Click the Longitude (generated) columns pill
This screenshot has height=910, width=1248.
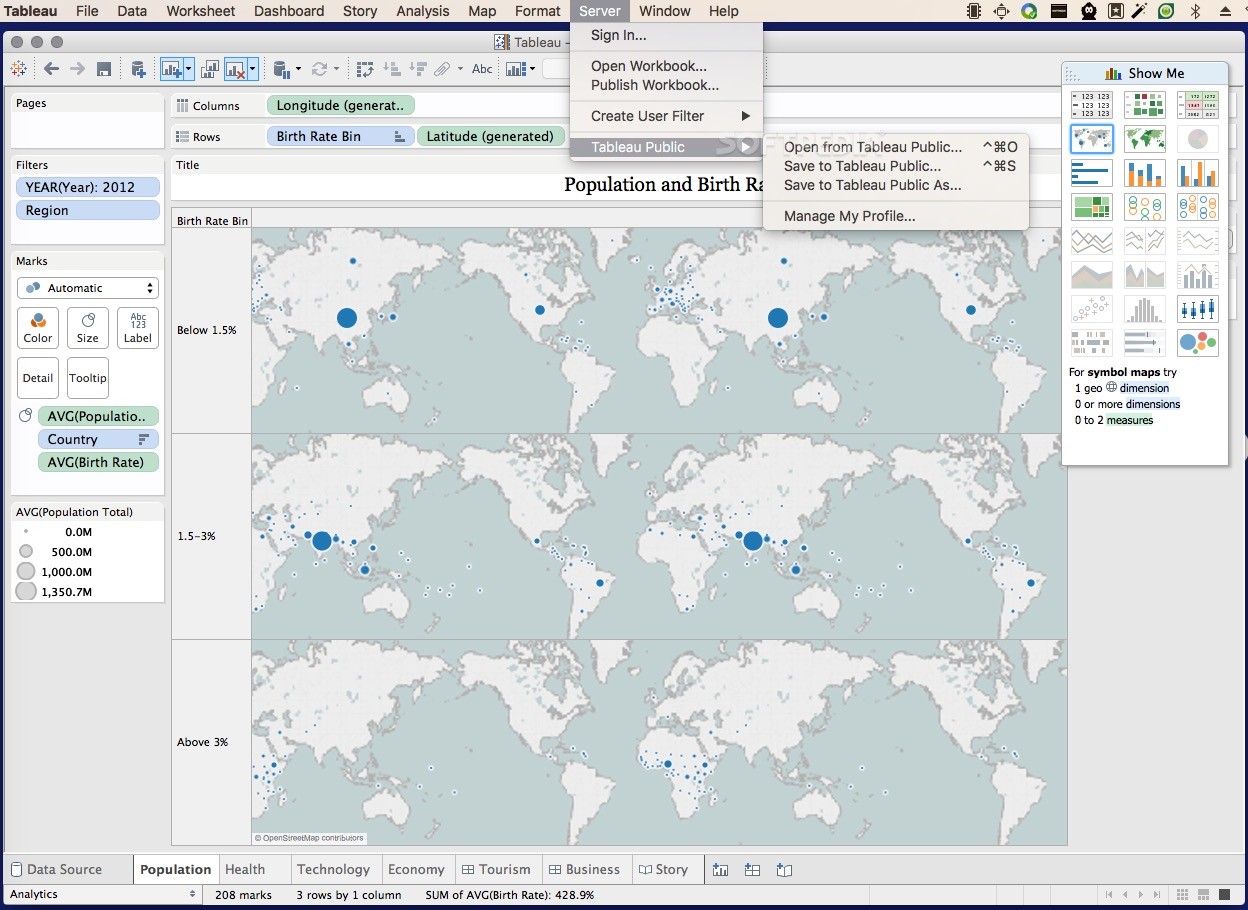click(340, 105)
